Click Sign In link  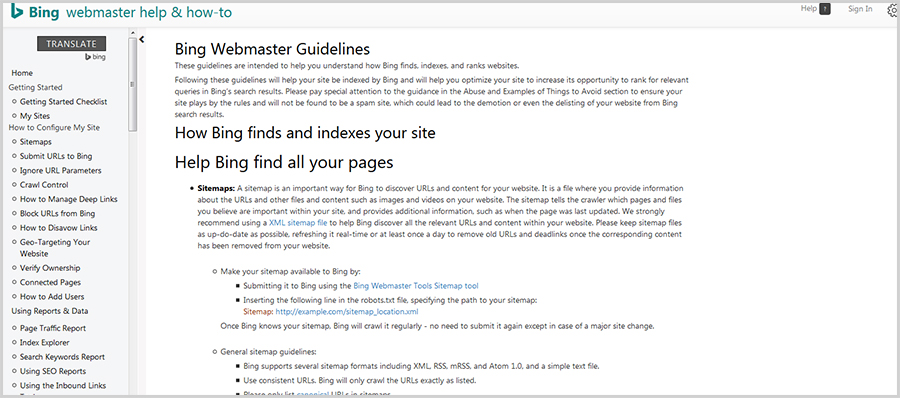860,9
